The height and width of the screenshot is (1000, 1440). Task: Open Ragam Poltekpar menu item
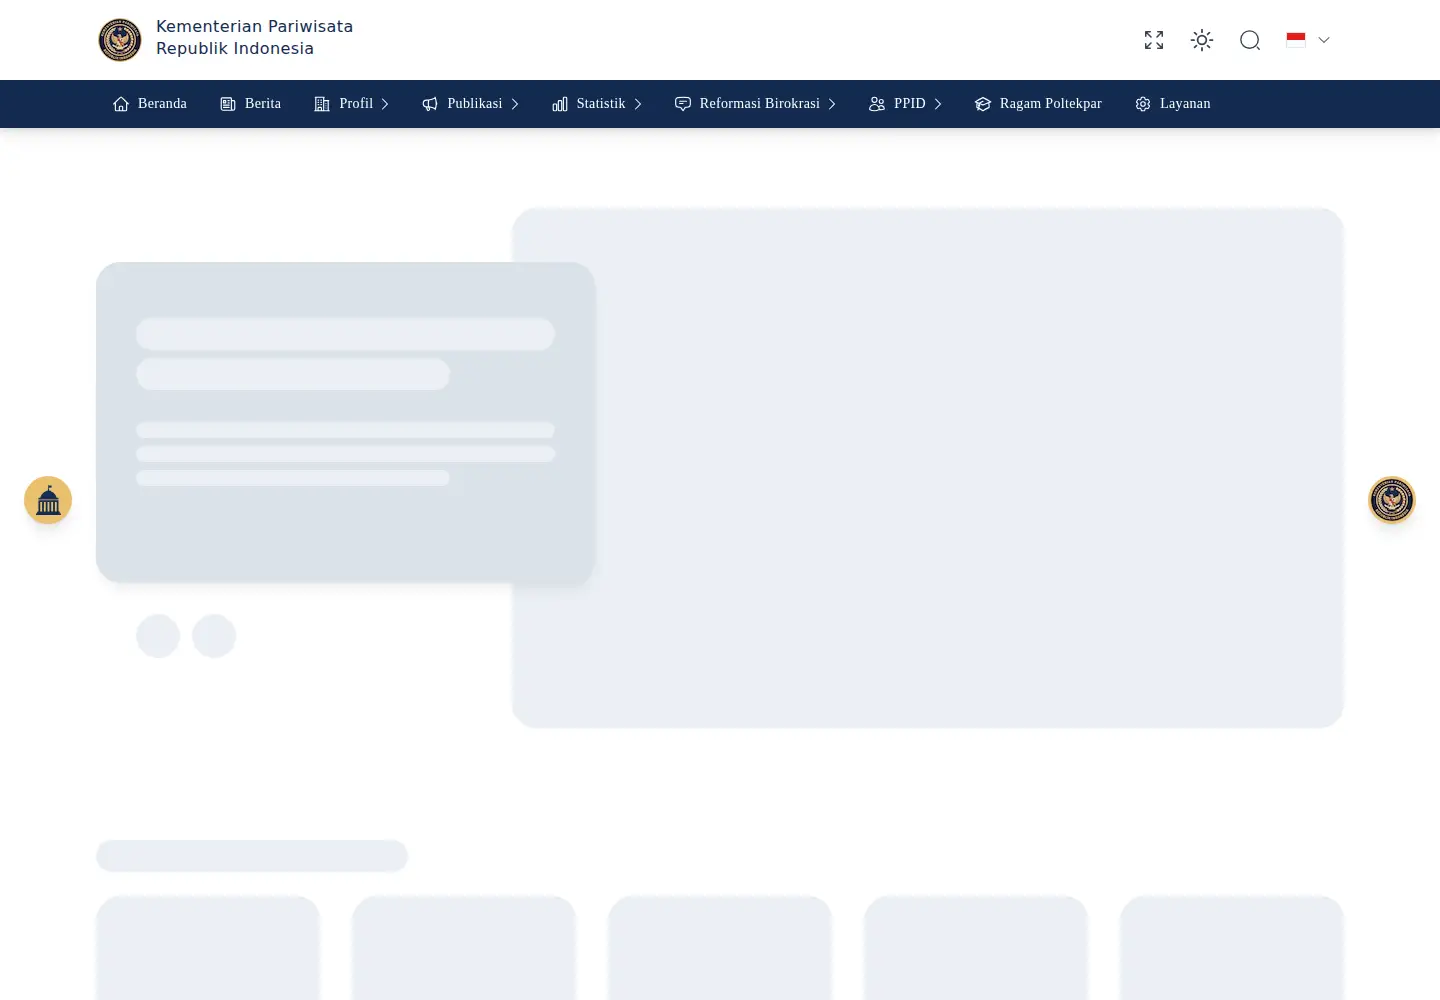click(1038, 104)
